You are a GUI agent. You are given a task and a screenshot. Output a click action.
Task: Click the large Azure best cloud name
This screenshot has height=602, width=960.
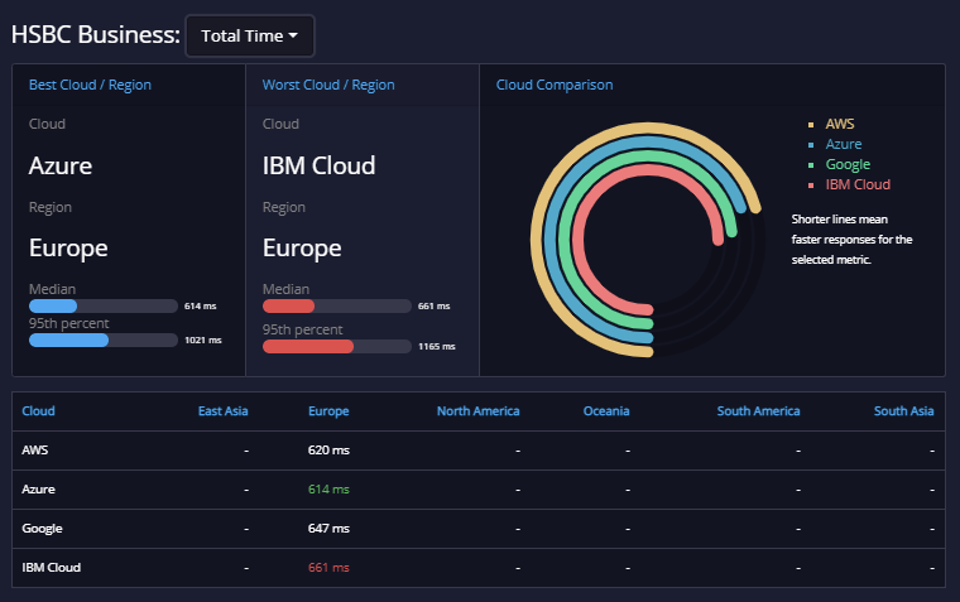61,166
